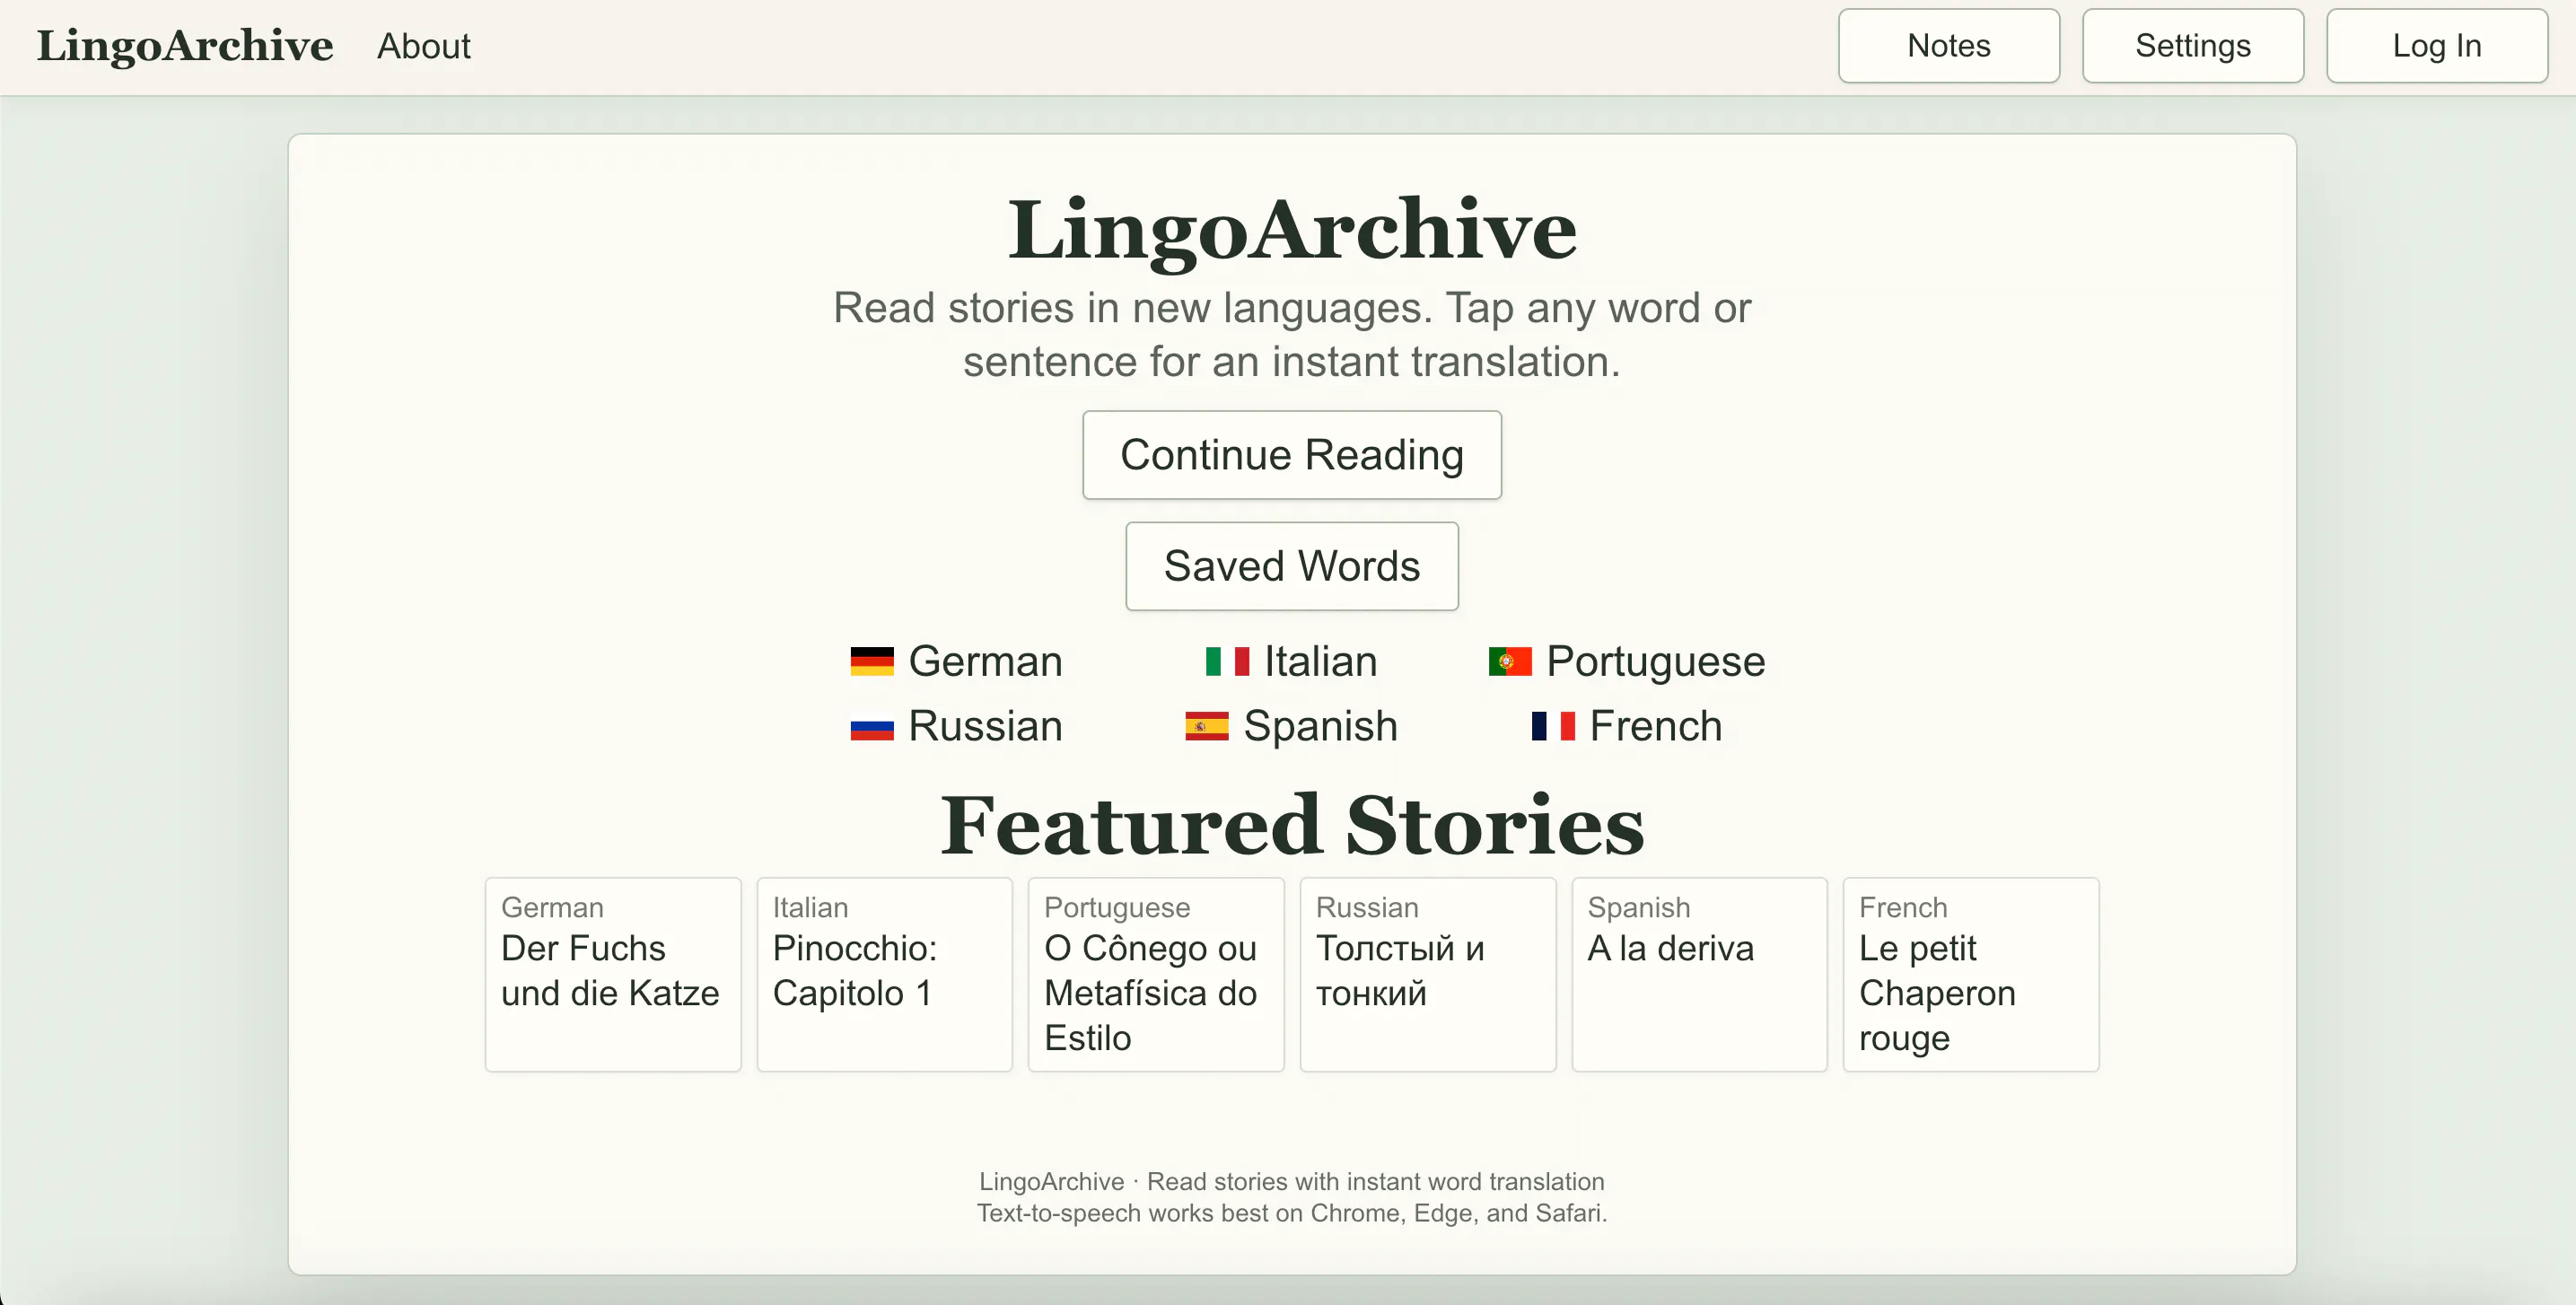Click the tagline beginning 'Read stories in new languages'

(x=1292, y=335)
